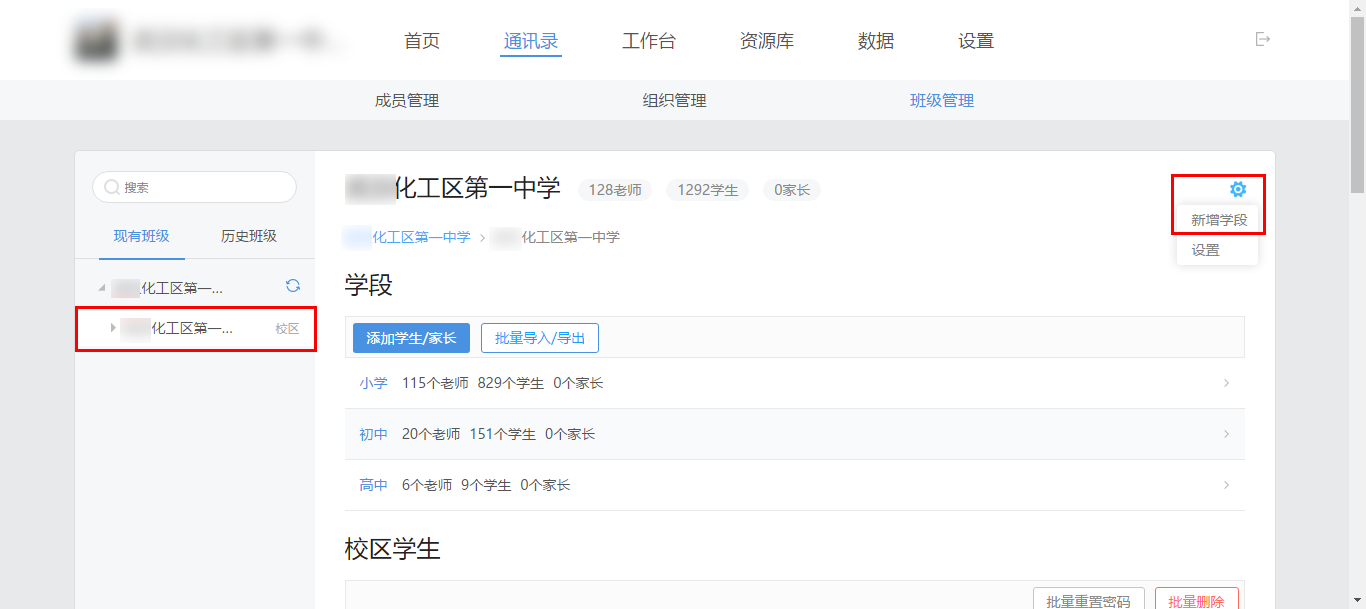Click the 批量重置密码 button

click(1088, 600)
